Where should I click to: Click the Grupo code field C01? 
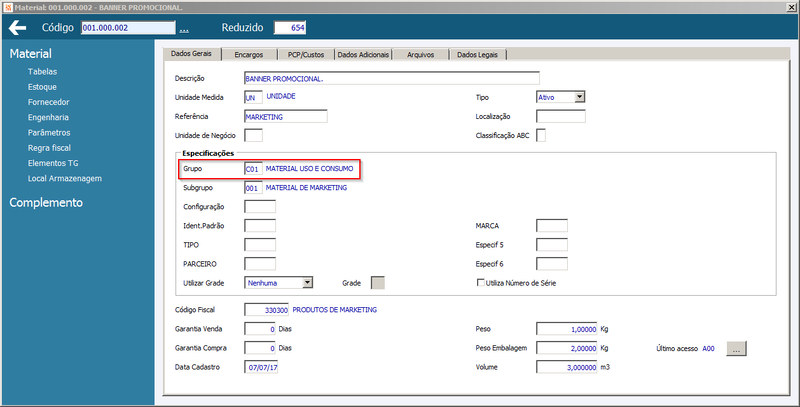[x=254, y=169]
